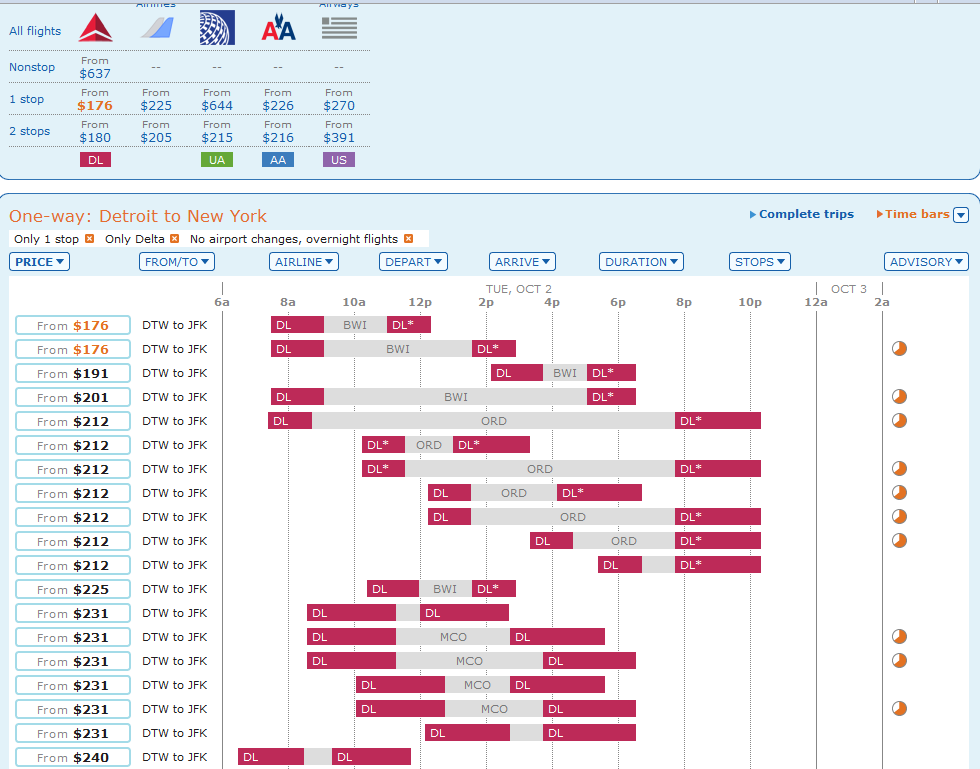Click the 'One-way: Detroit to New York' heading
This screenshot has height=769, width=980.
(138, 216)
